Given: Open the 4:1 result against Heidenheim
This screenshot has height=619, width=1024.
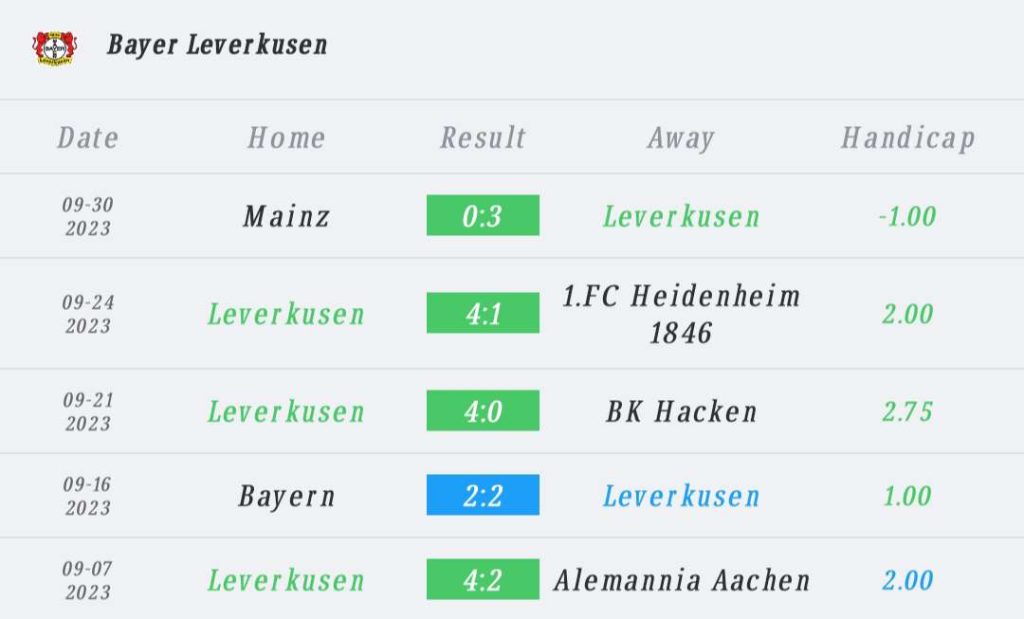Looking at the screenshot, I should [483, 313].
